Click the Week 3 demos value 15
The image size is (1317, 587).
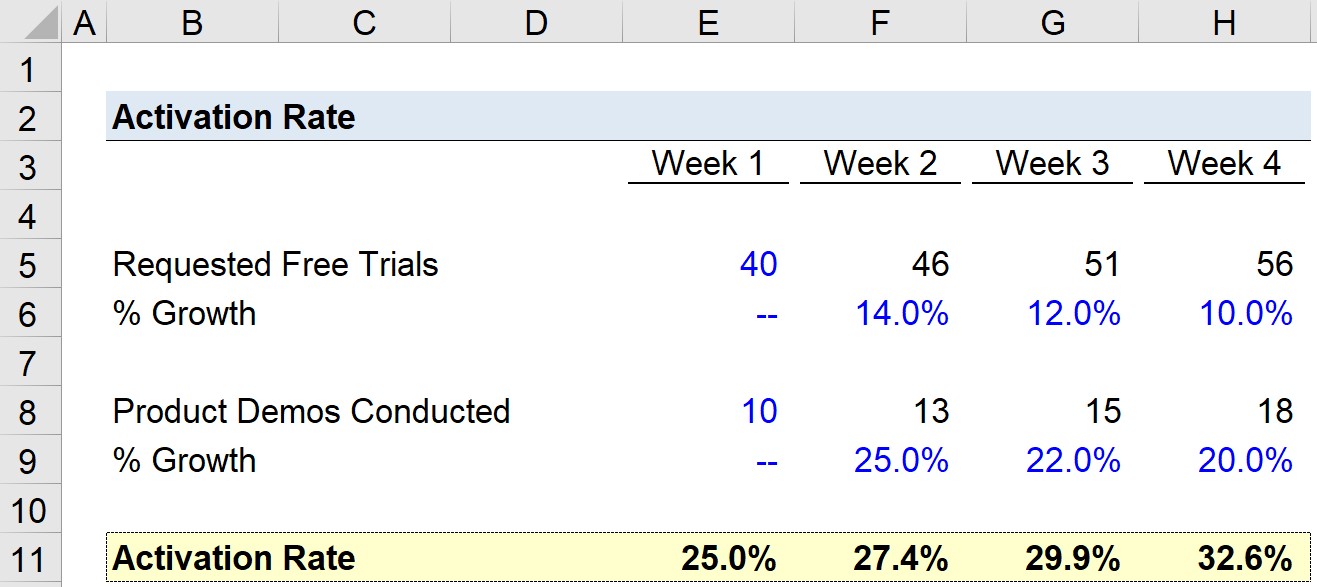tap(1103, 411)
